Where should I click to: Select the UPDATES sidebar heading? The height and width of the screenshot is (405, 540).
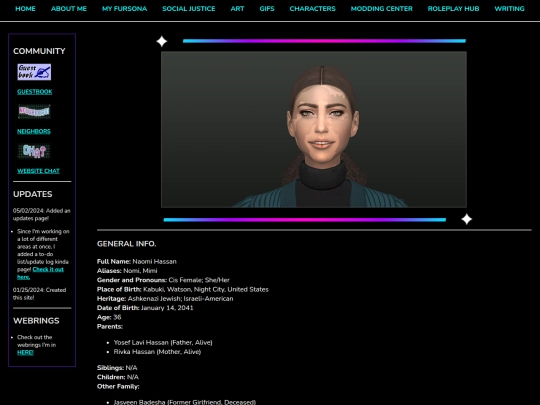33,194
